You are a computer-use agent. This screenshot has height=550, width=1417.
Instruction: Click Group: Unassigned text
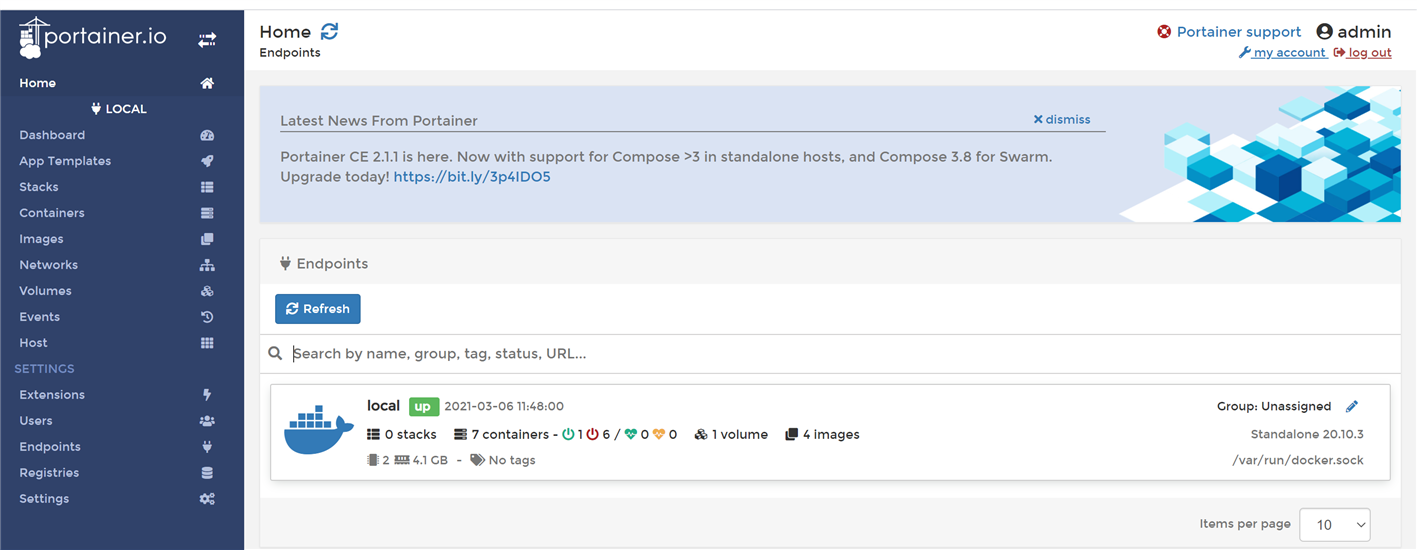tap(1274, 406)
